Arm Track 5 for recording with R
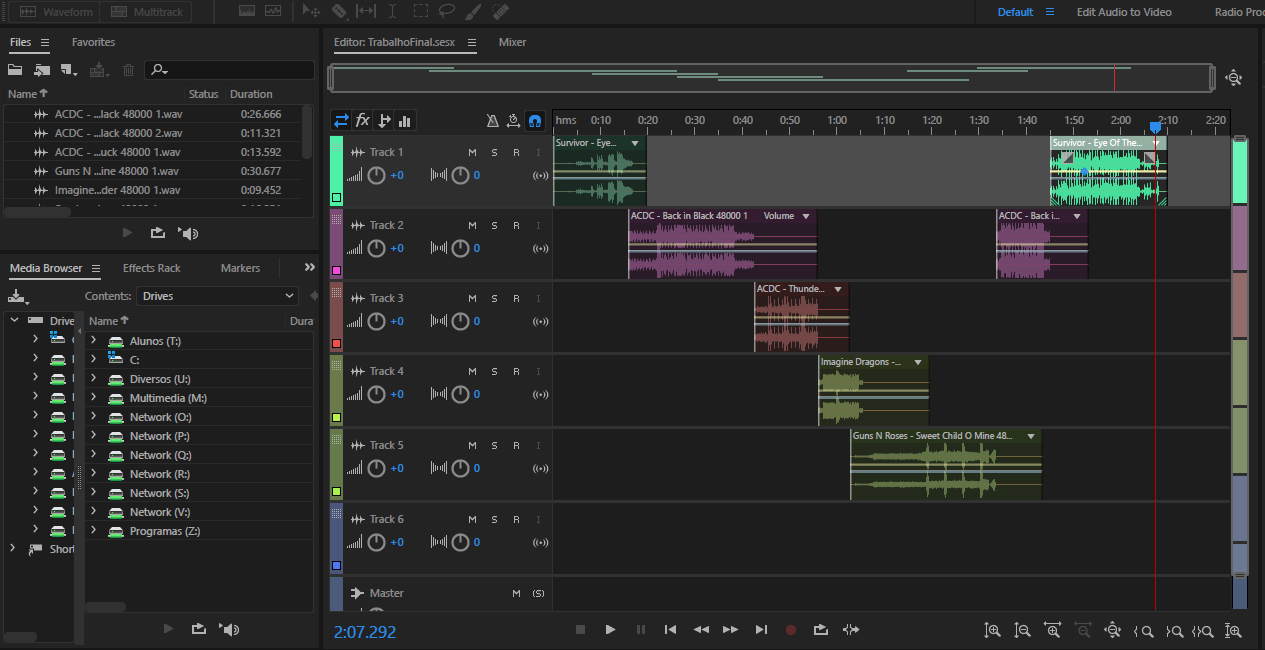Viewport: 1265px width, 650px height. (516, 446)
